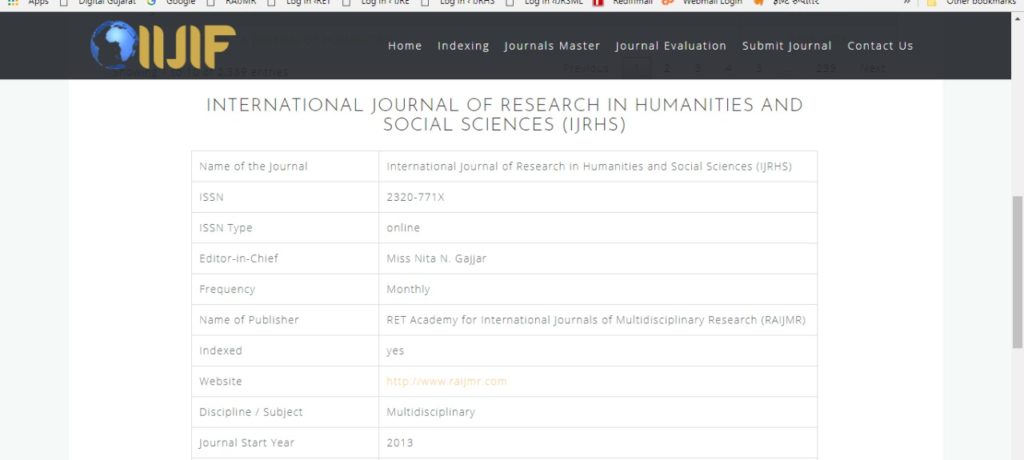
Task: Click the Journal Start Year label
Action: click(247, 443)
